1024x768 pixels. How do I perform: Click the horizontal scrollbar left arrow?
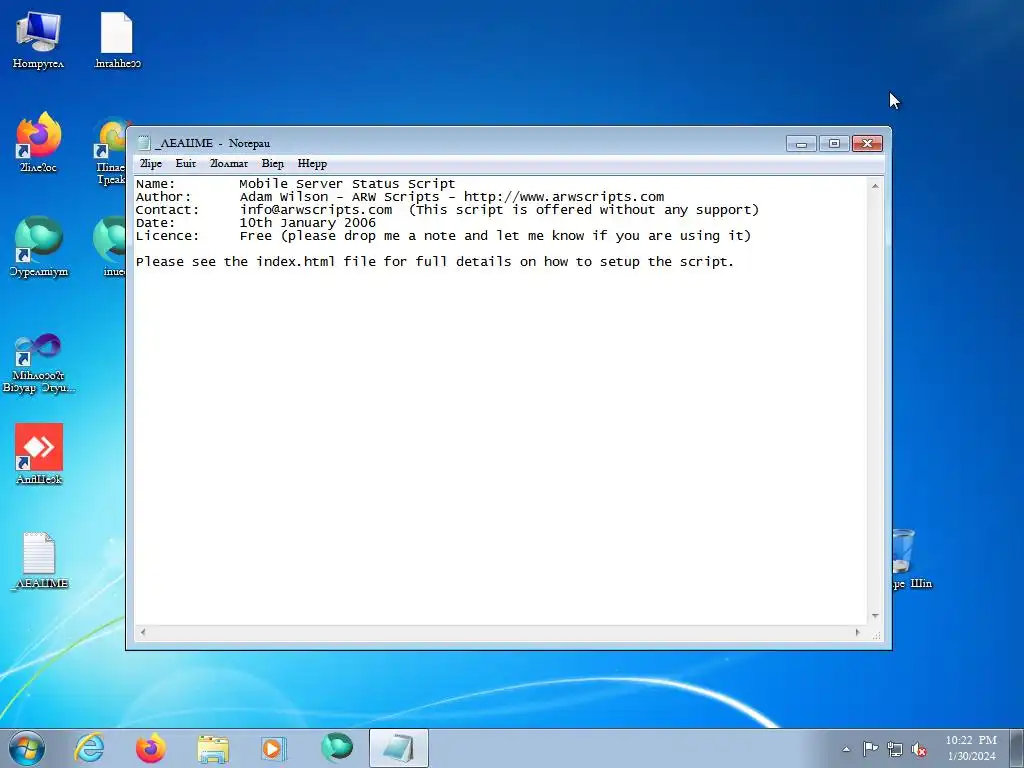click(143, 632)
